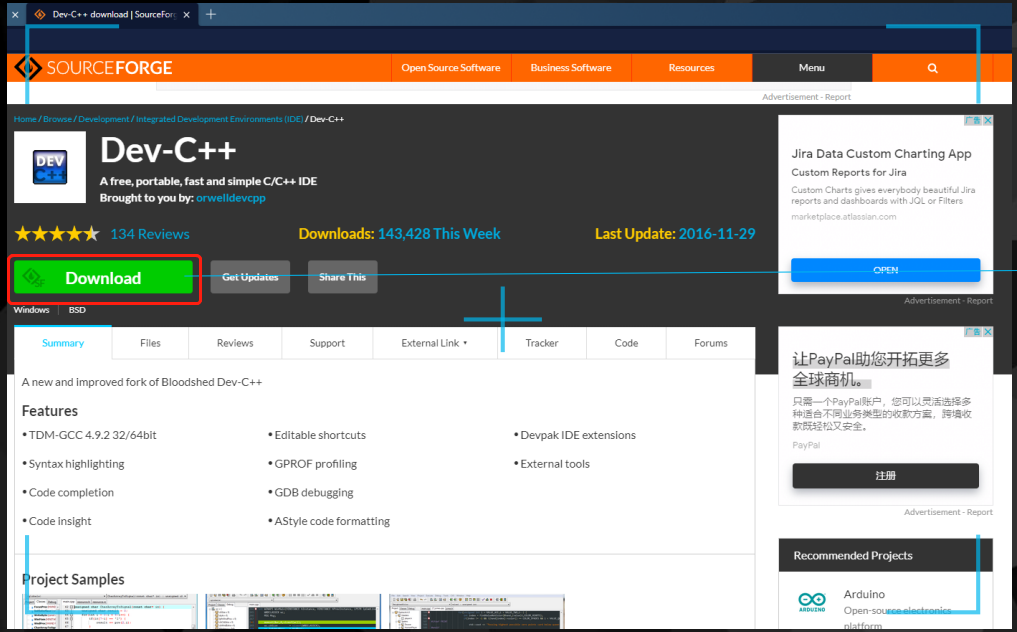1017x632 pixels.
Task: Click the Arduino project logo icon
Action: click(x=811, y=602)
